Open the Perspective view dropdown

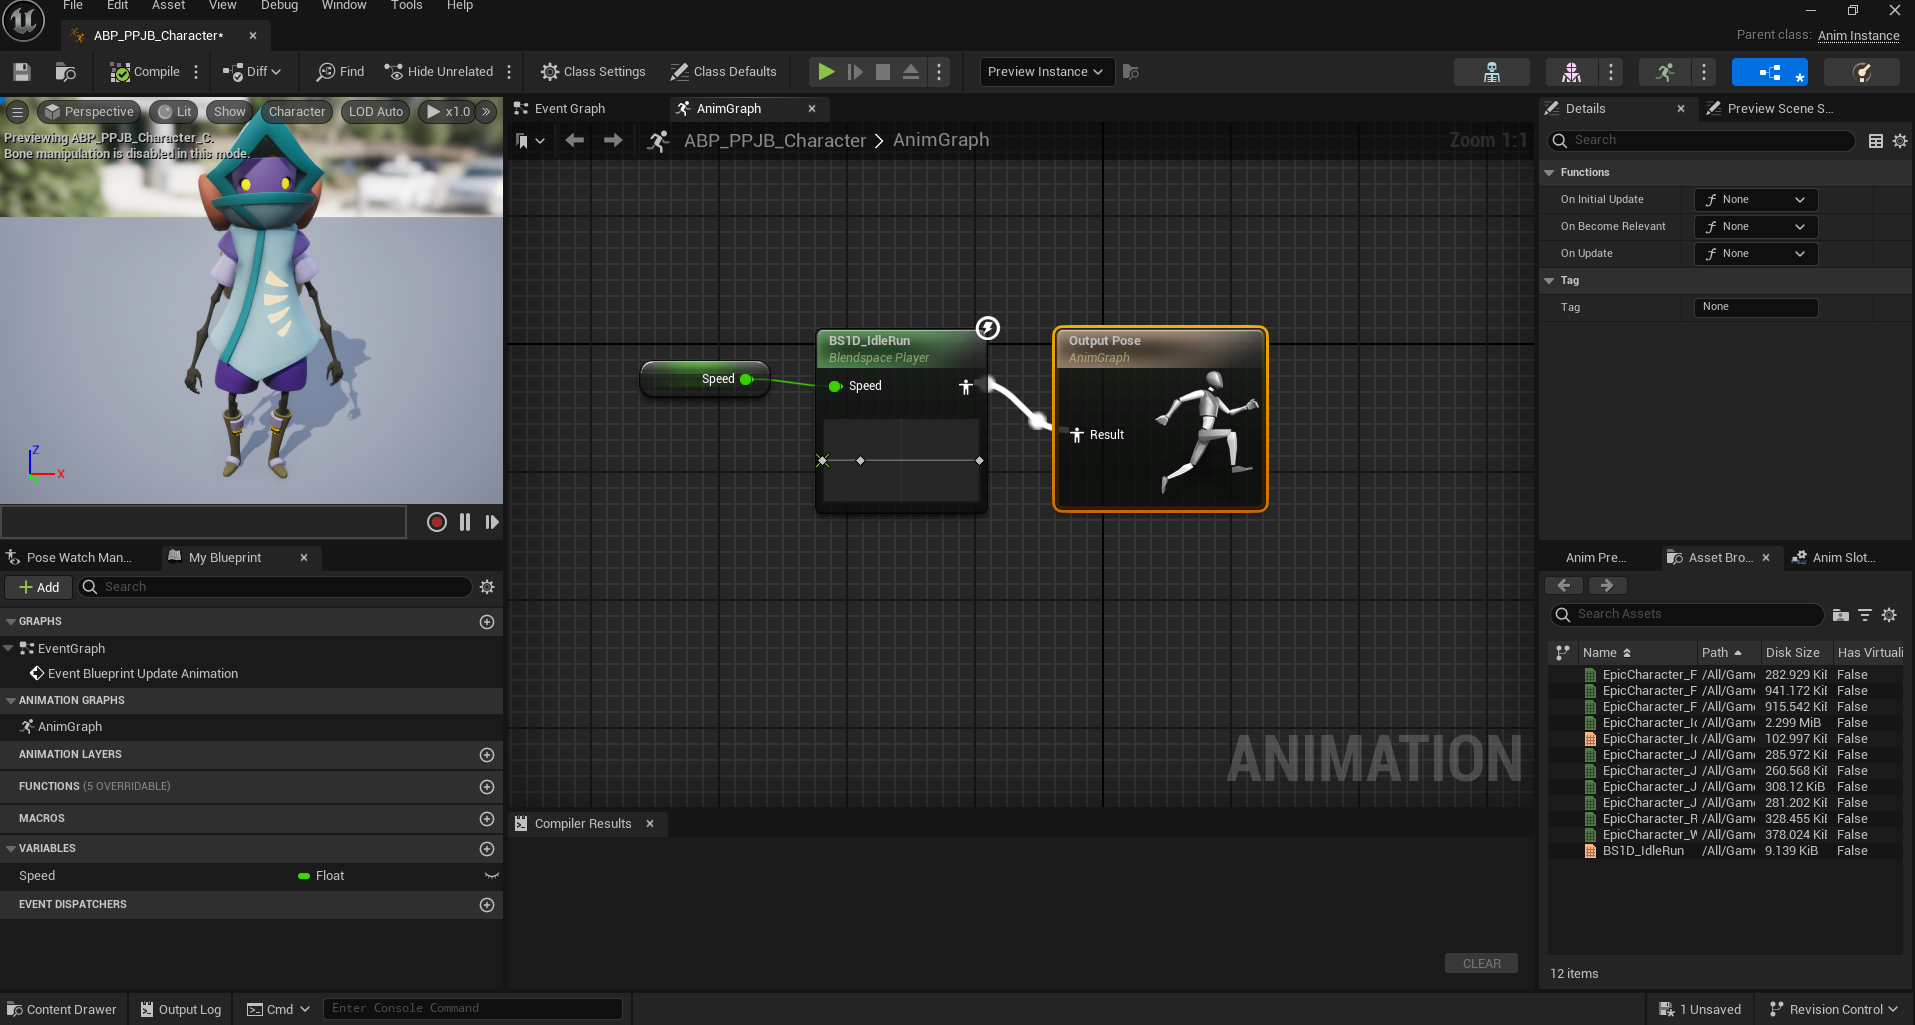(x=89, y=112)
